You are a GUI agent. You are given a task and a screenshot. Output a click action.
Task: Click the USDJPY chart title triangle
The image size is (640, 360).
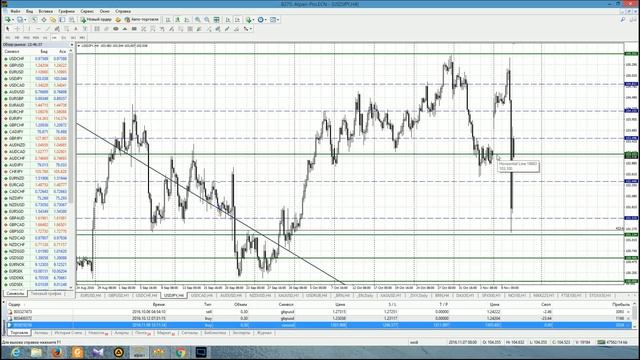79,46
